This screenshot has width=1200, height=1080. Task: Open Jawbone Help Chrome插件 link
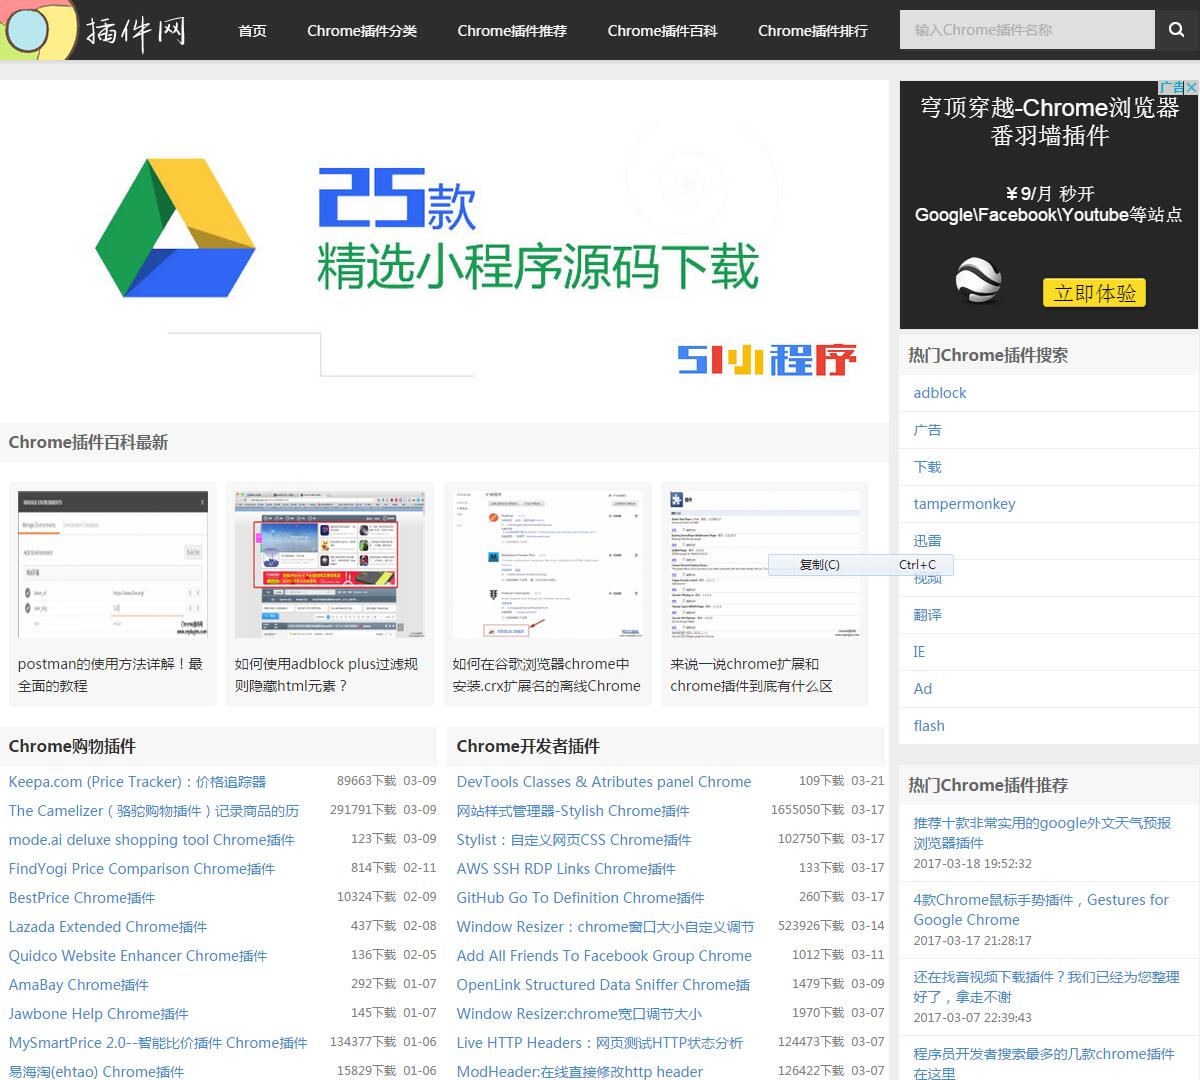98,1014
